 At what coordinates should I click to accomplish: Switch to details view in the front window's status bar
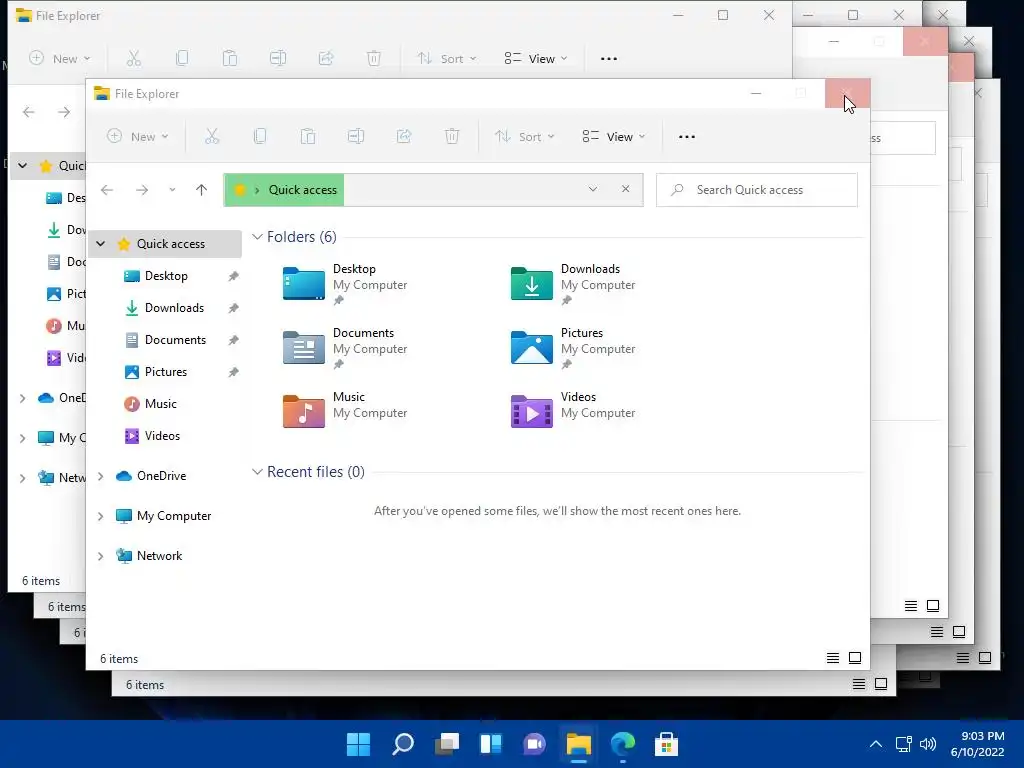pyautogui.click(x=833, y=658)
